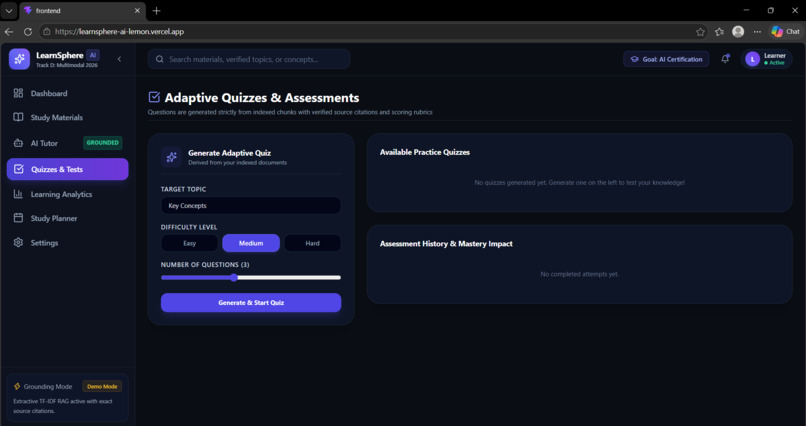Open the AI Tutor robot icon
The height and width of the screenshot is (426, 806).
(19, 143)
